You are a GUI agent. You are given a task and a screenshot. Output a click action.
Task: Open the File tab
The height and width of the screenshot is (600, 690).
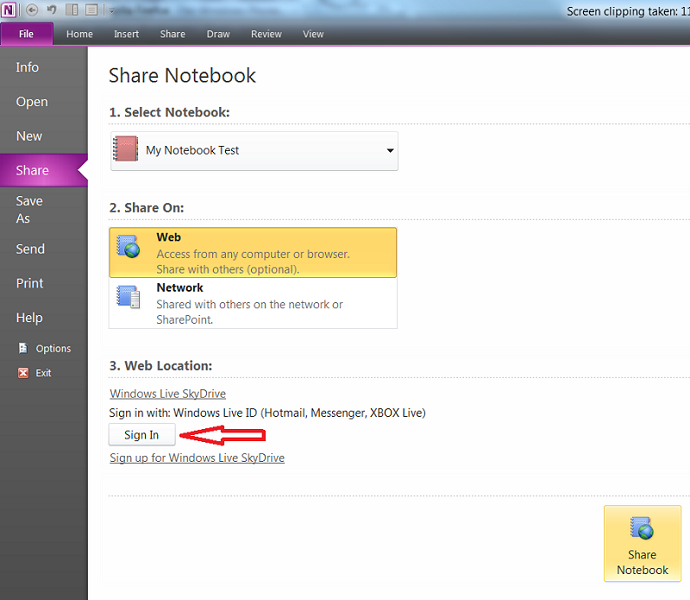pos(26,34)
